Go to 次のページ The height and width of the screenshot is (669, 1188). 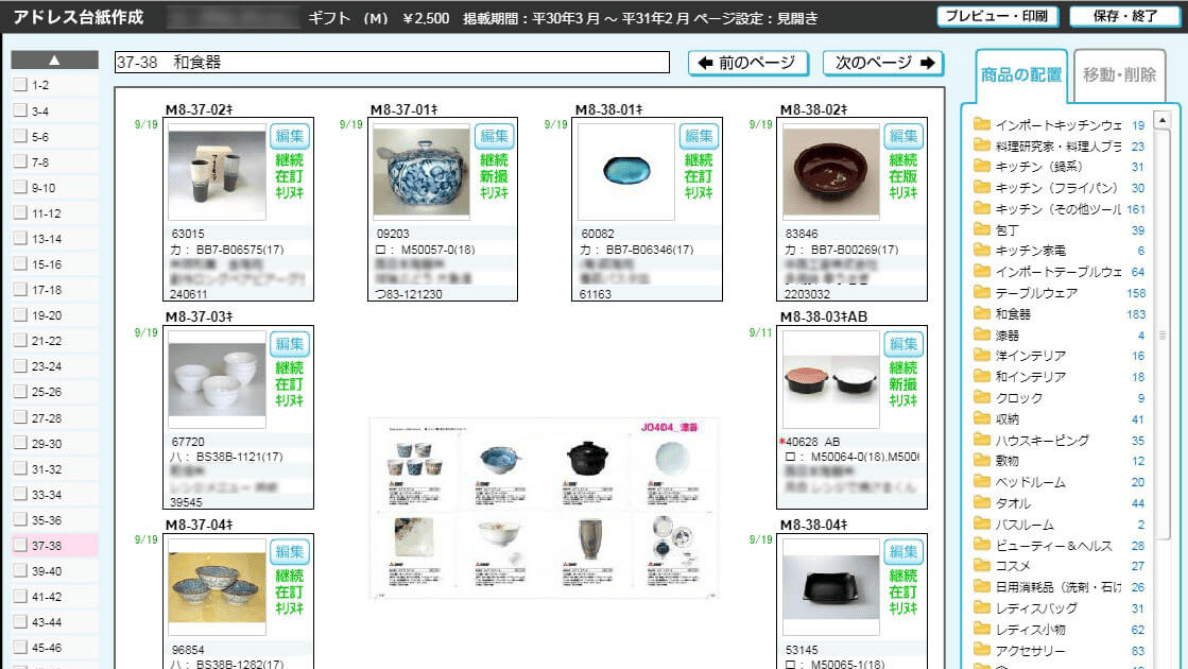(883, 63)
